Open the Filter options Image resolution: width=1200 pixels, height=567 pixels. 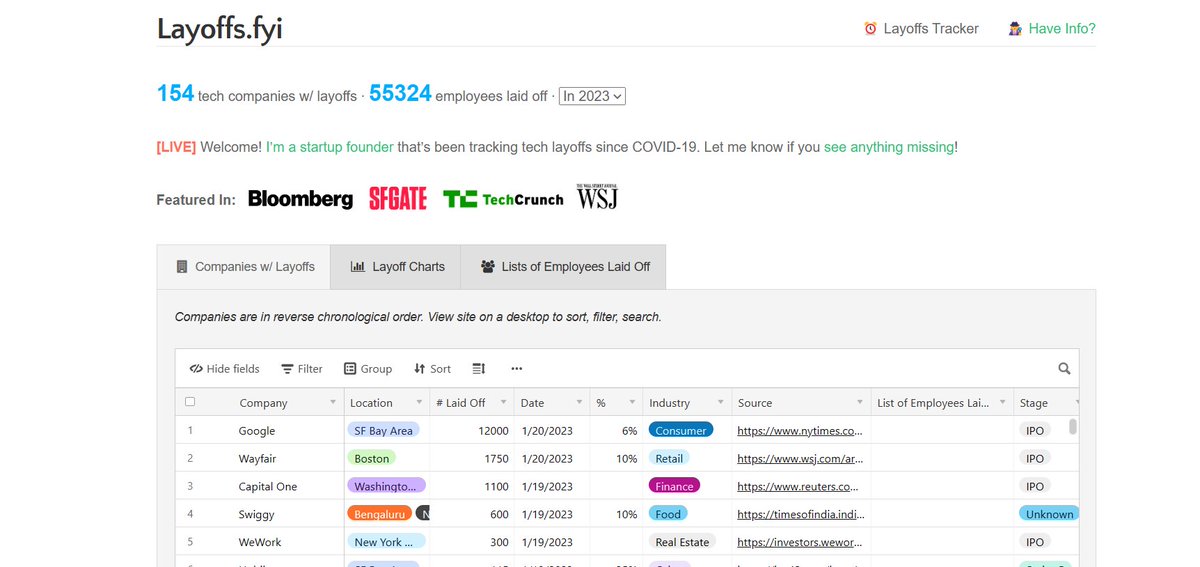[302, 369]
